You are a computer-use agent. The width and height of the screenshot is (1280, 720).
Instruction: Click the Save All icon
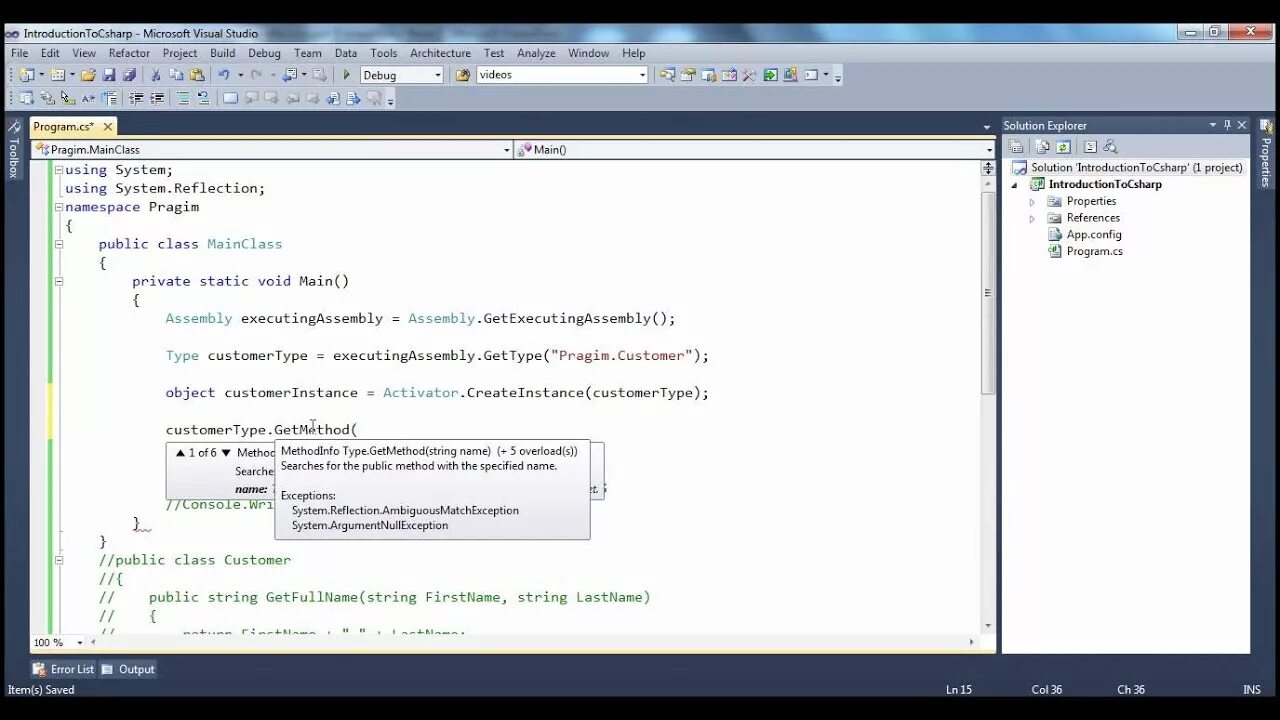pos(130,75)
